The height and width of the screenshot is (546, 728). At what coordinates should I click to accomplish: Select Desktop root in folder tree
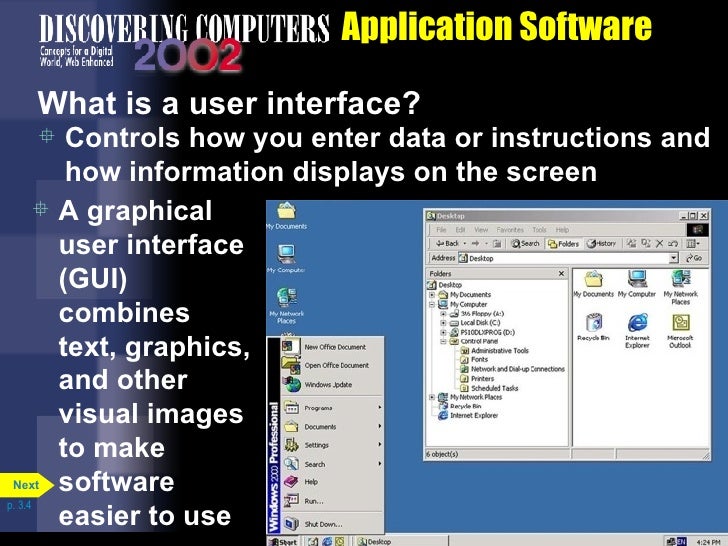pos(444,285)
